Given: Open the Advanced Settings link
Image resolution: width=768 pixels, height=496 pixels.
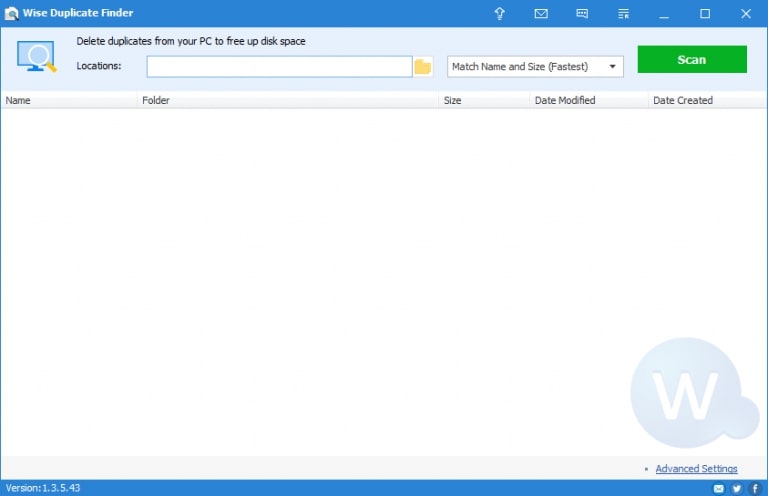Looking at the screenshot, I should (696, 469).
